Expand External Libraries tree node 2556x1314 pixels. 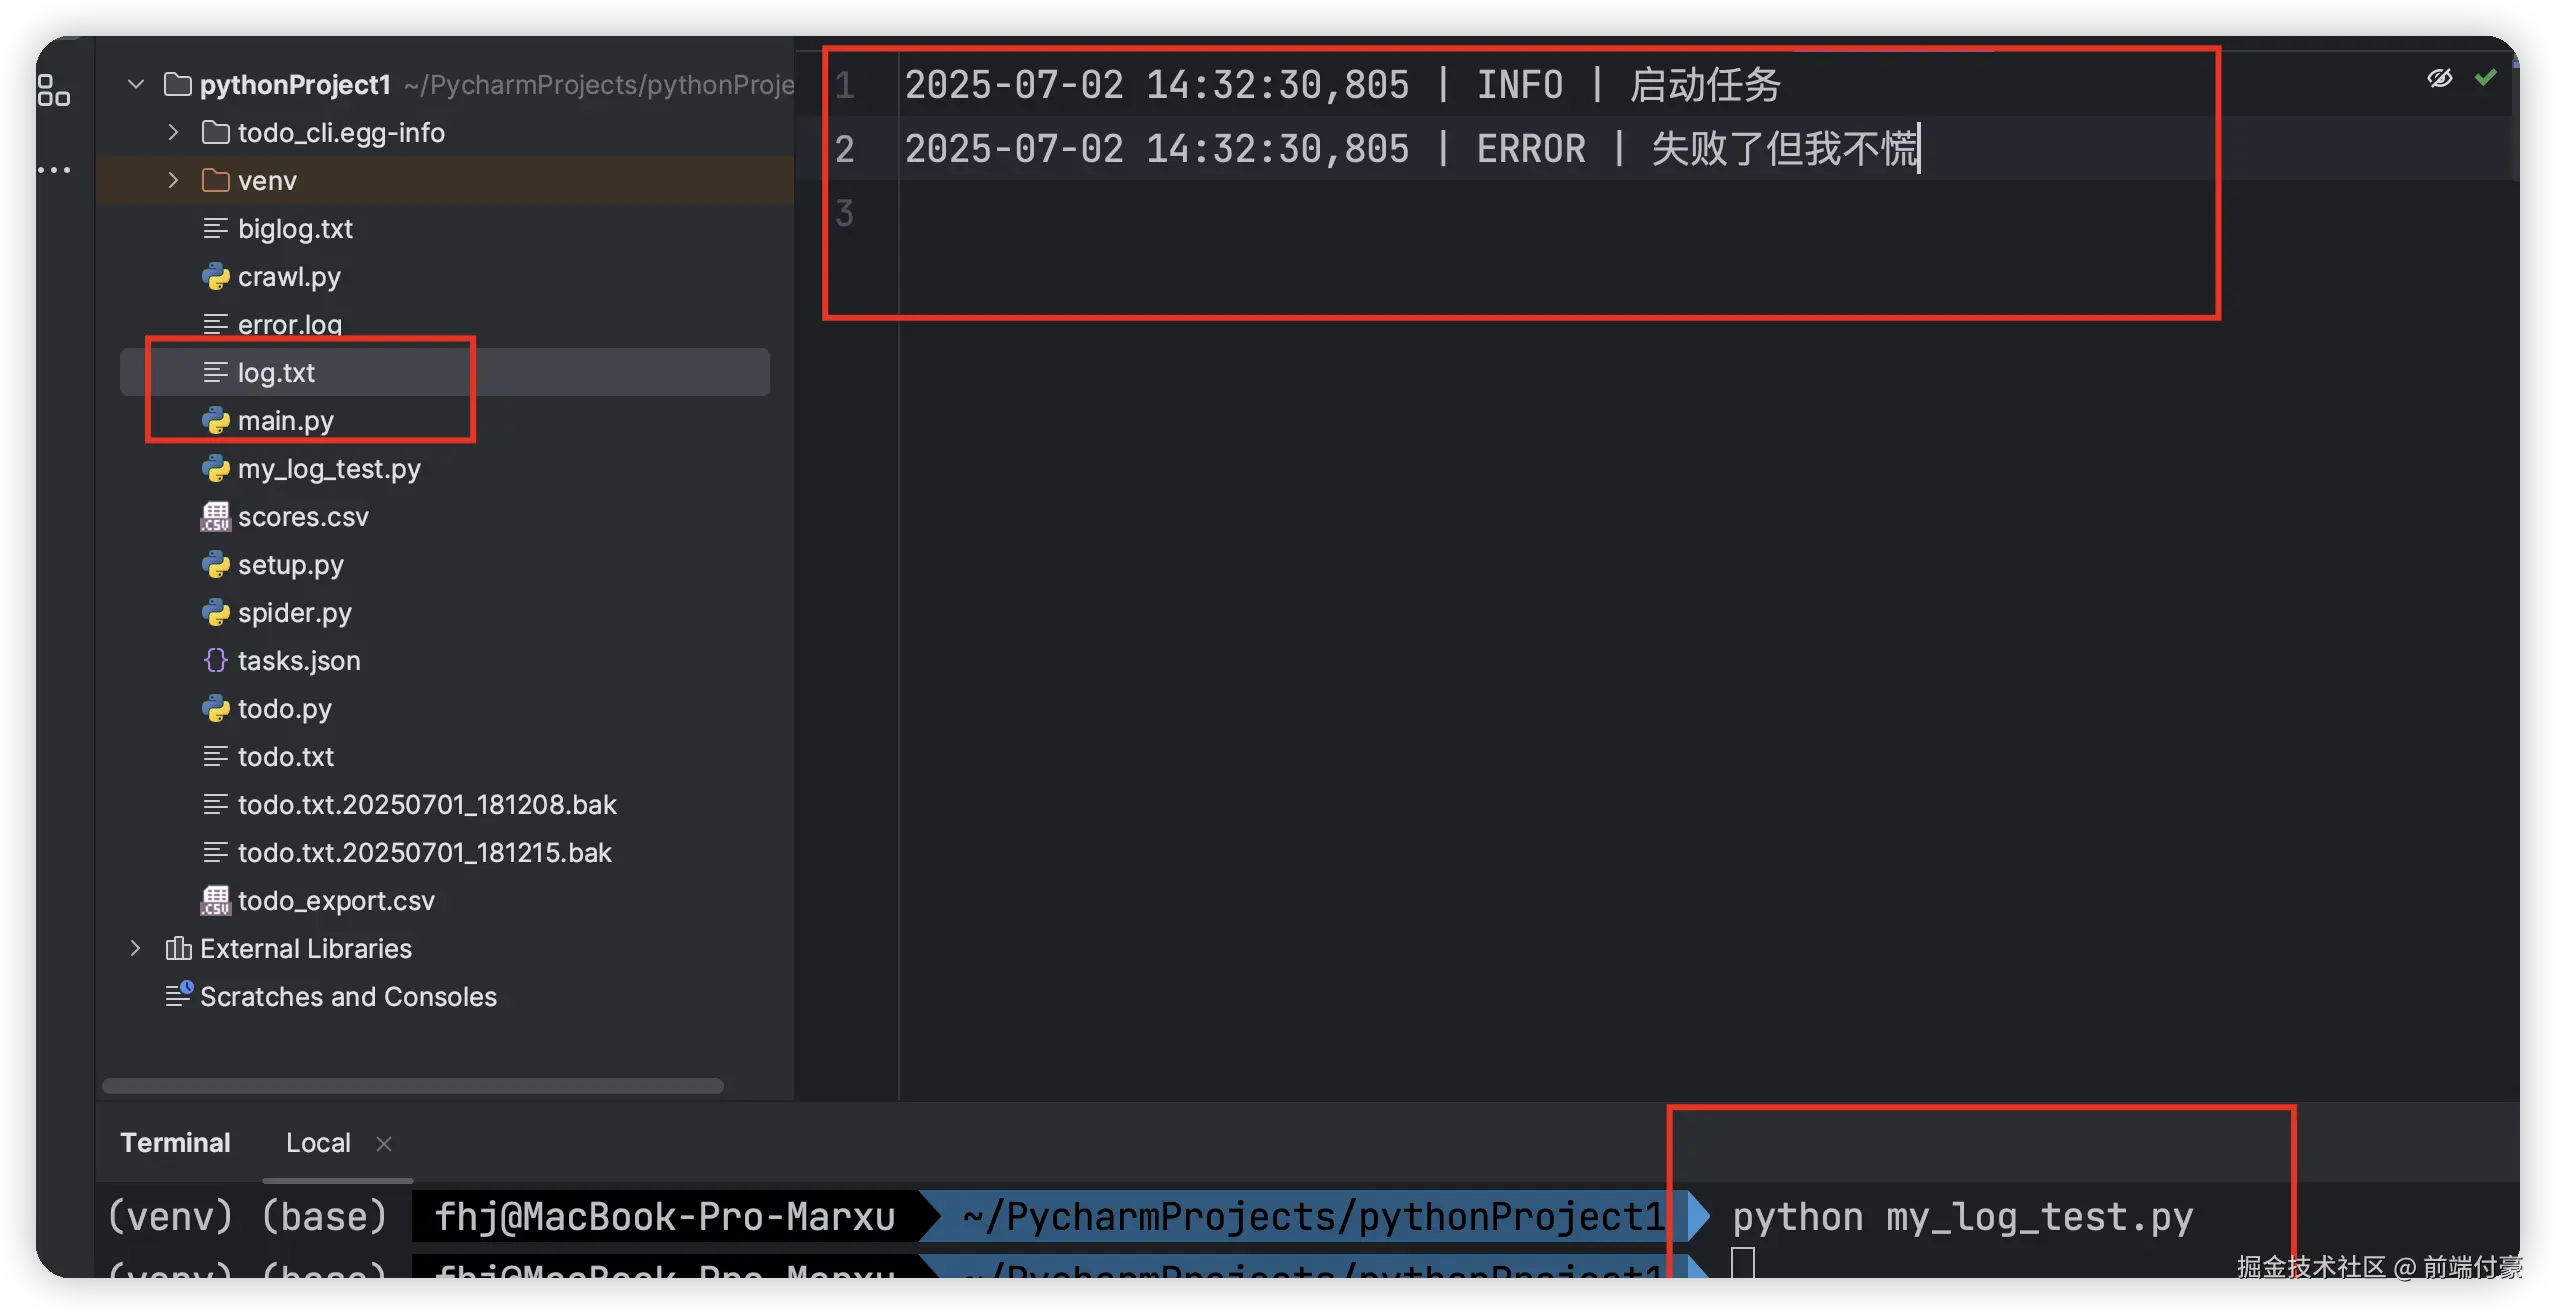[136, 948]
